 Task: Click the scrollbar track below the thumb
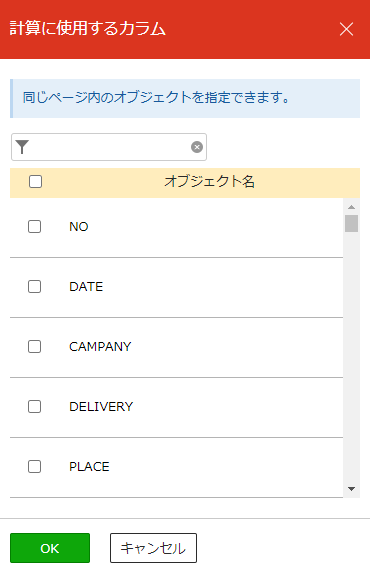coord(352,355)
